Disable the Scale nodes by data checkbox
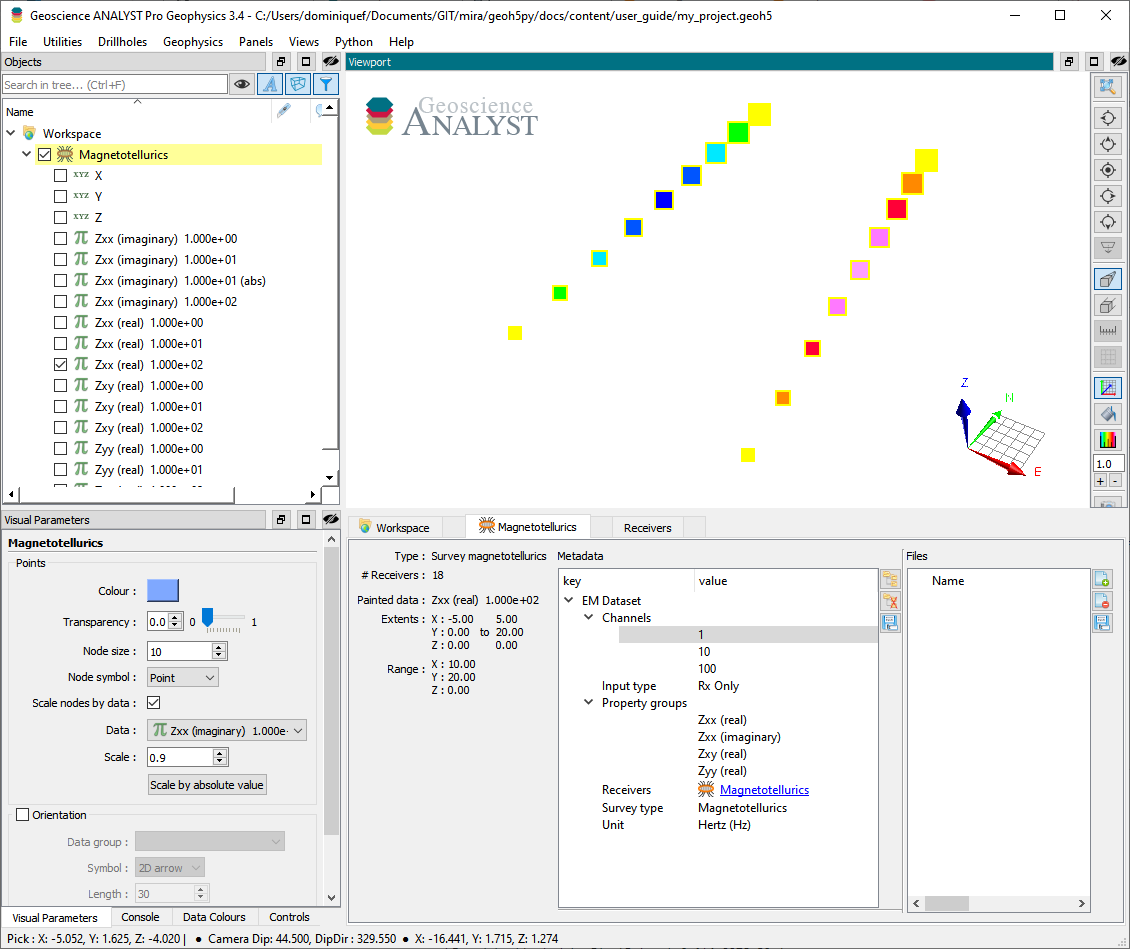The height and width of the screenshot is (949, 1130). click(154, 703)
